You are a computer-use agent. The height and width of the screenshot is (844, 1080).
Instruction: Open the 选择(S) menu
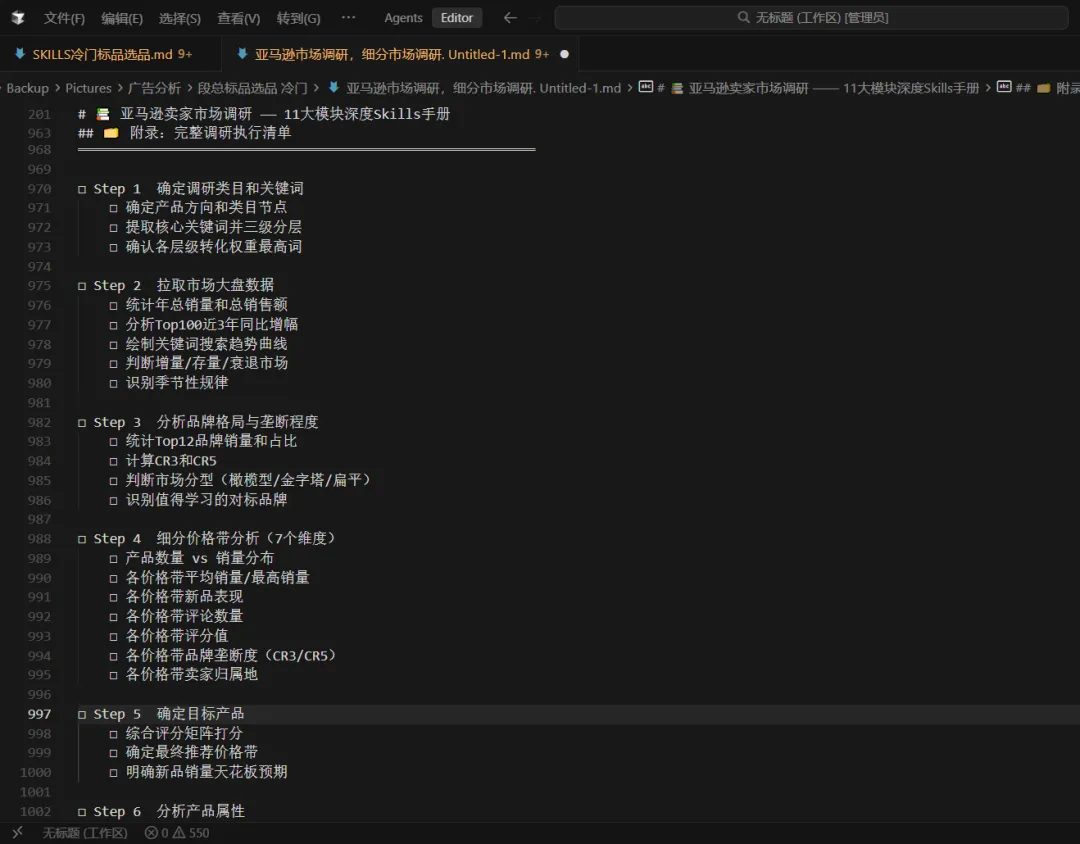click(x=180, y=19)
